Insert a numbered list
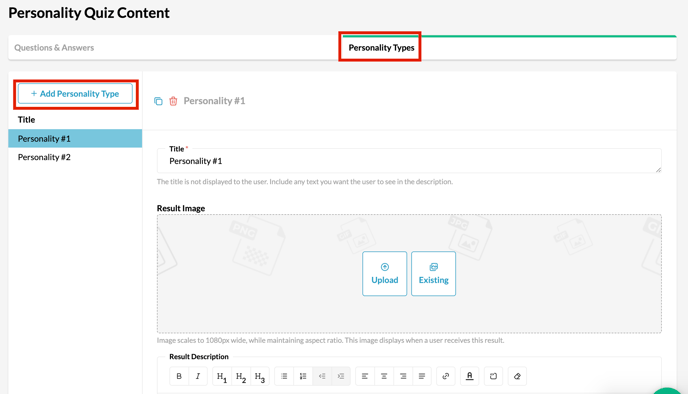The width and height of the screenshot is (688, 394). [x=303, y=376]
